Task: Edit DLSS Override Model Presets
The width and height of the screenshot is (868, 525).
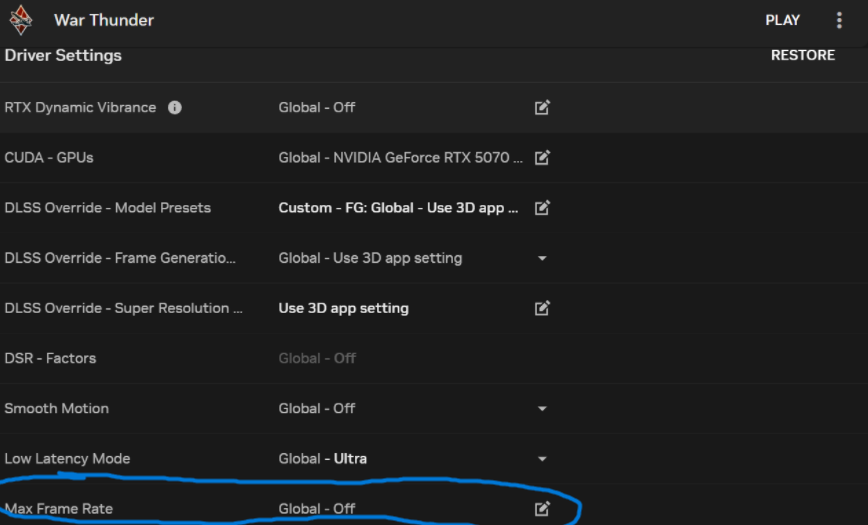Action: pyautogui.click(x=542, y=208)
